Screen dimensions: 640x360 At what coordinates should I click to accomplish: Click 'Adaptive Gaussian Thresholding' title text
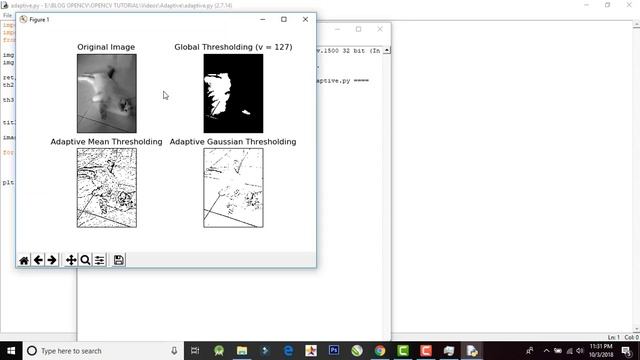coord(233,142)
